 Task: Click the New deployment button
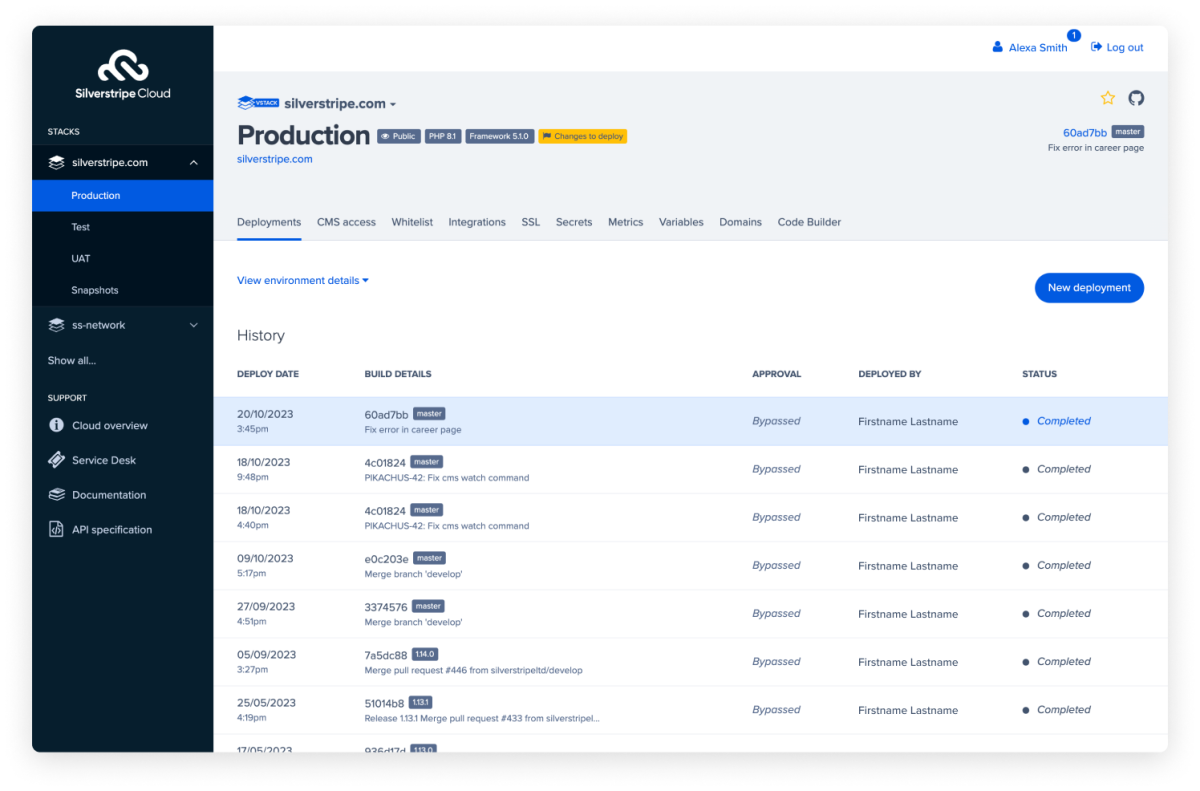coord(1089,287)
